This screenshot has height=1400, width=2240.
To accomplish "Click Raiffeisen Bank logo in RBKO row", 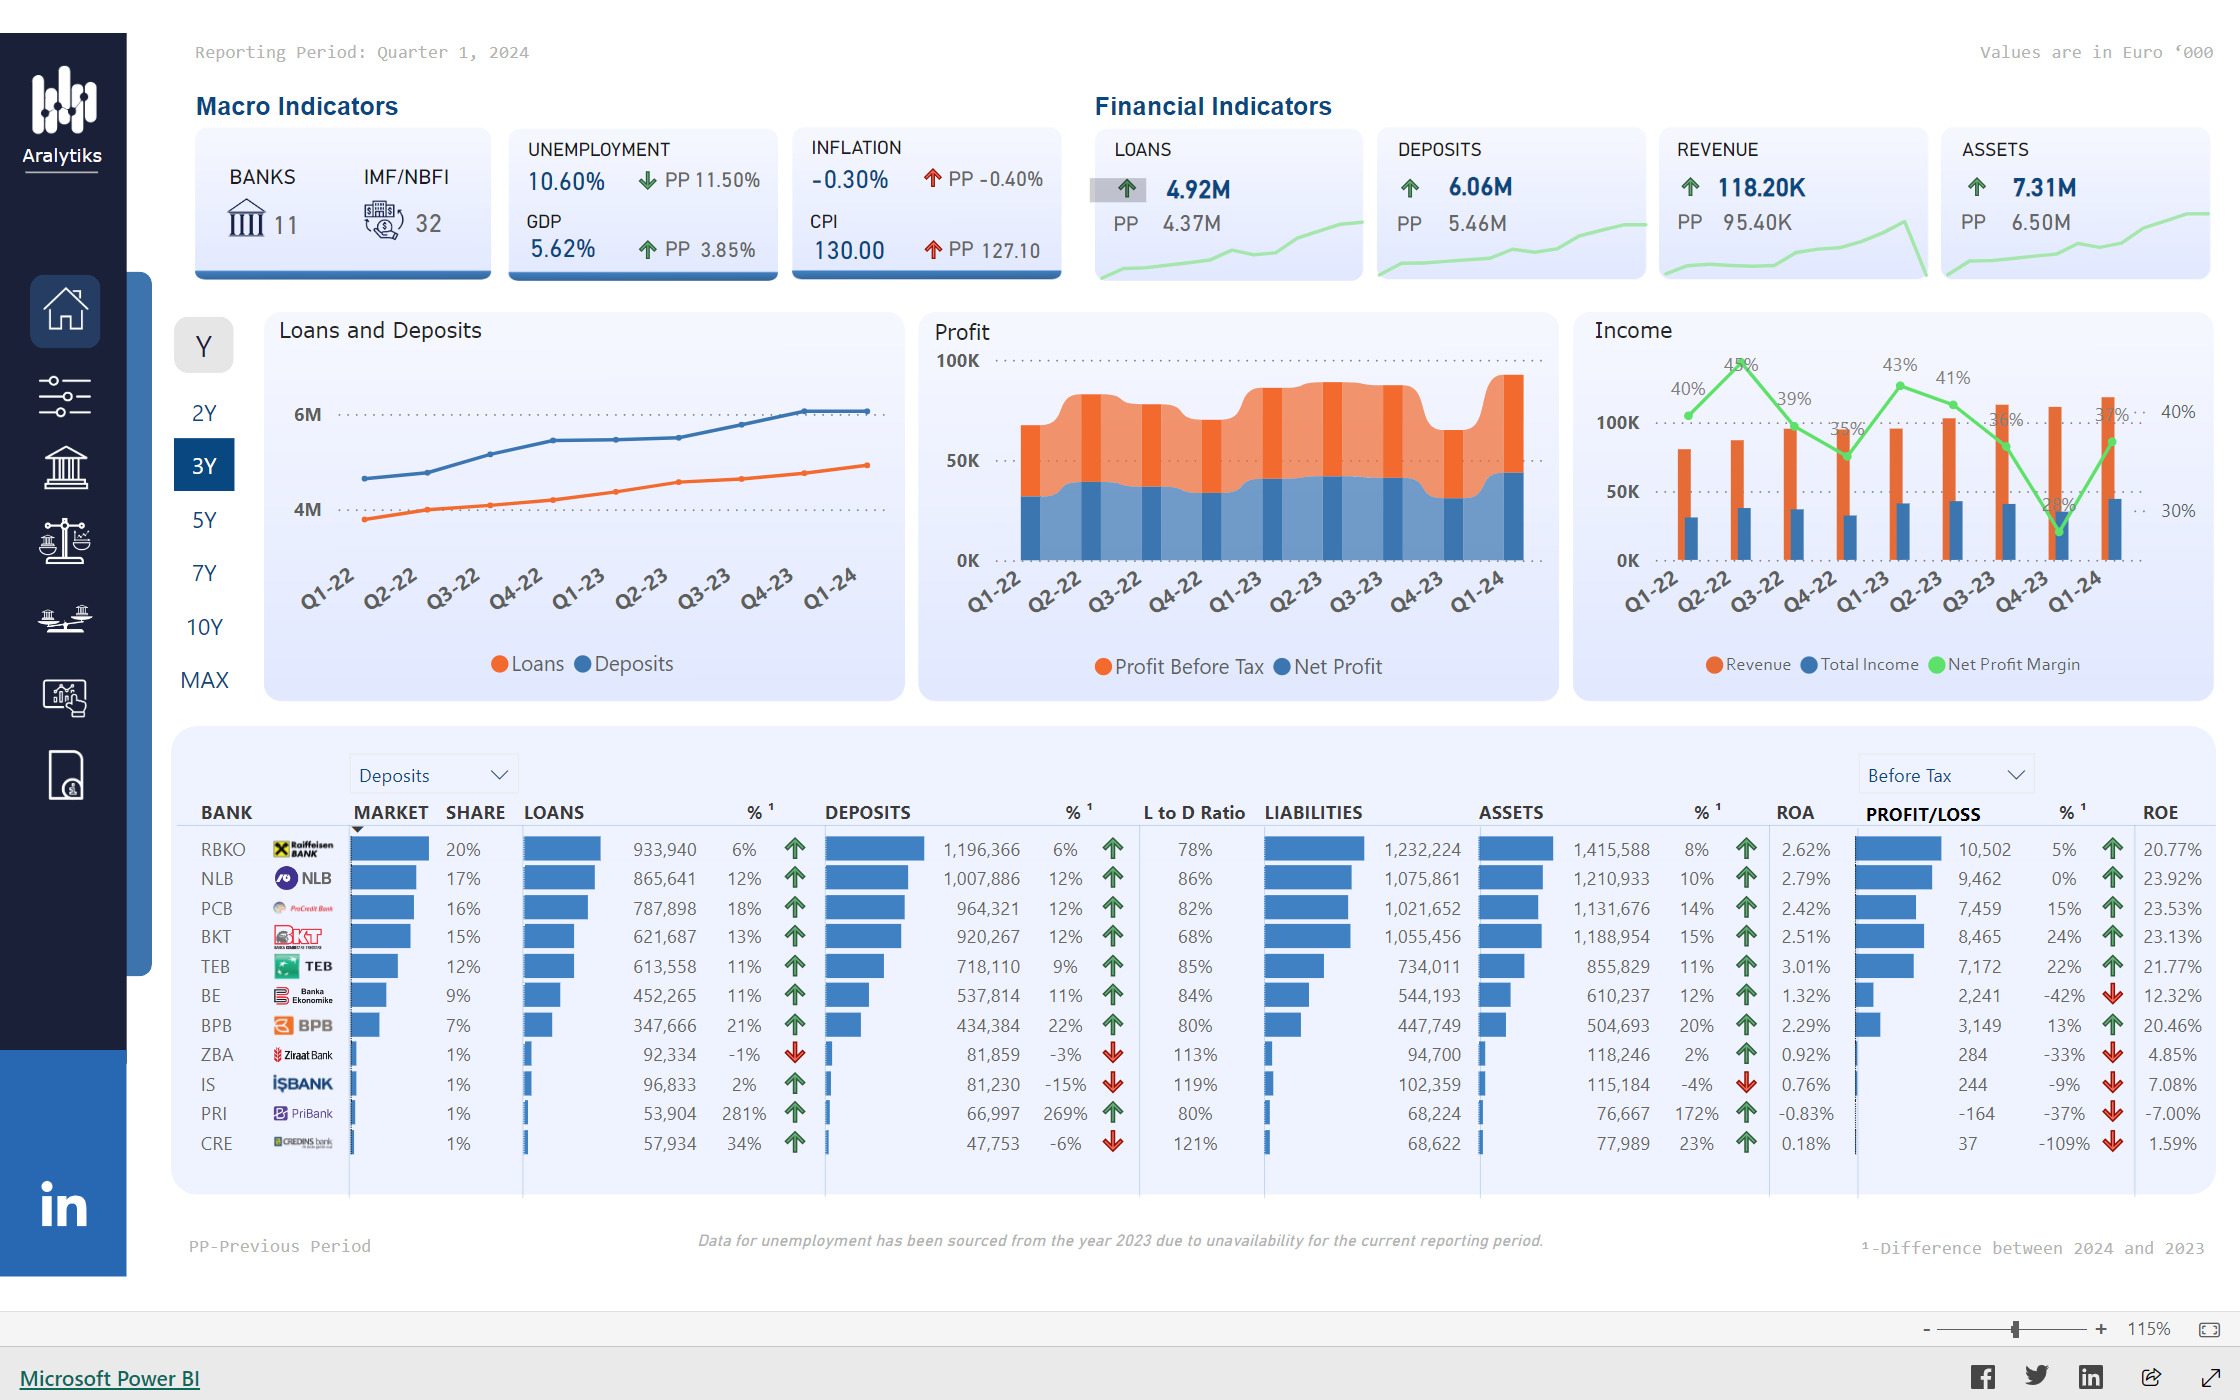I will [x=303, y=849].
